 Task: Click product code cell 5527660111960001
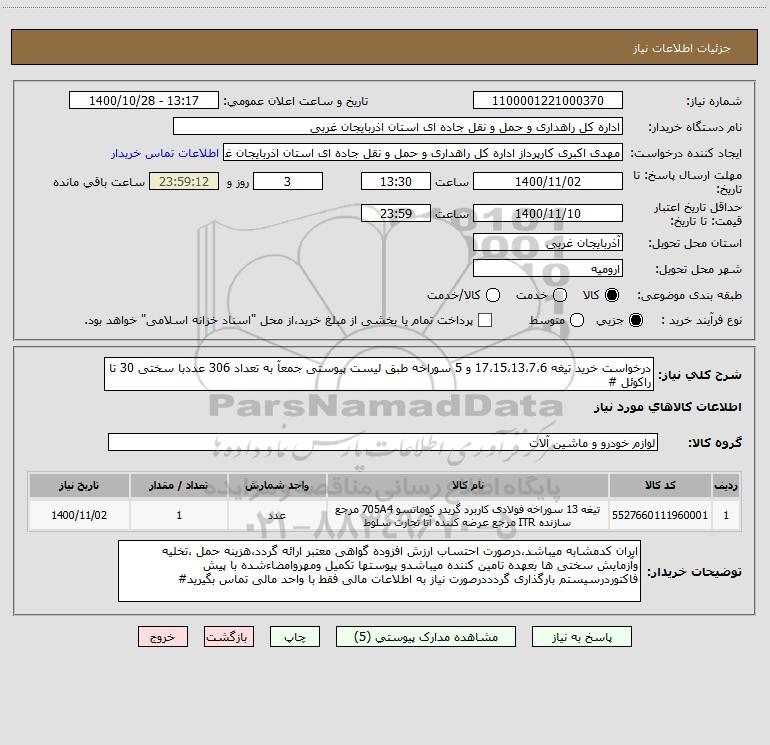coord(660,515)
